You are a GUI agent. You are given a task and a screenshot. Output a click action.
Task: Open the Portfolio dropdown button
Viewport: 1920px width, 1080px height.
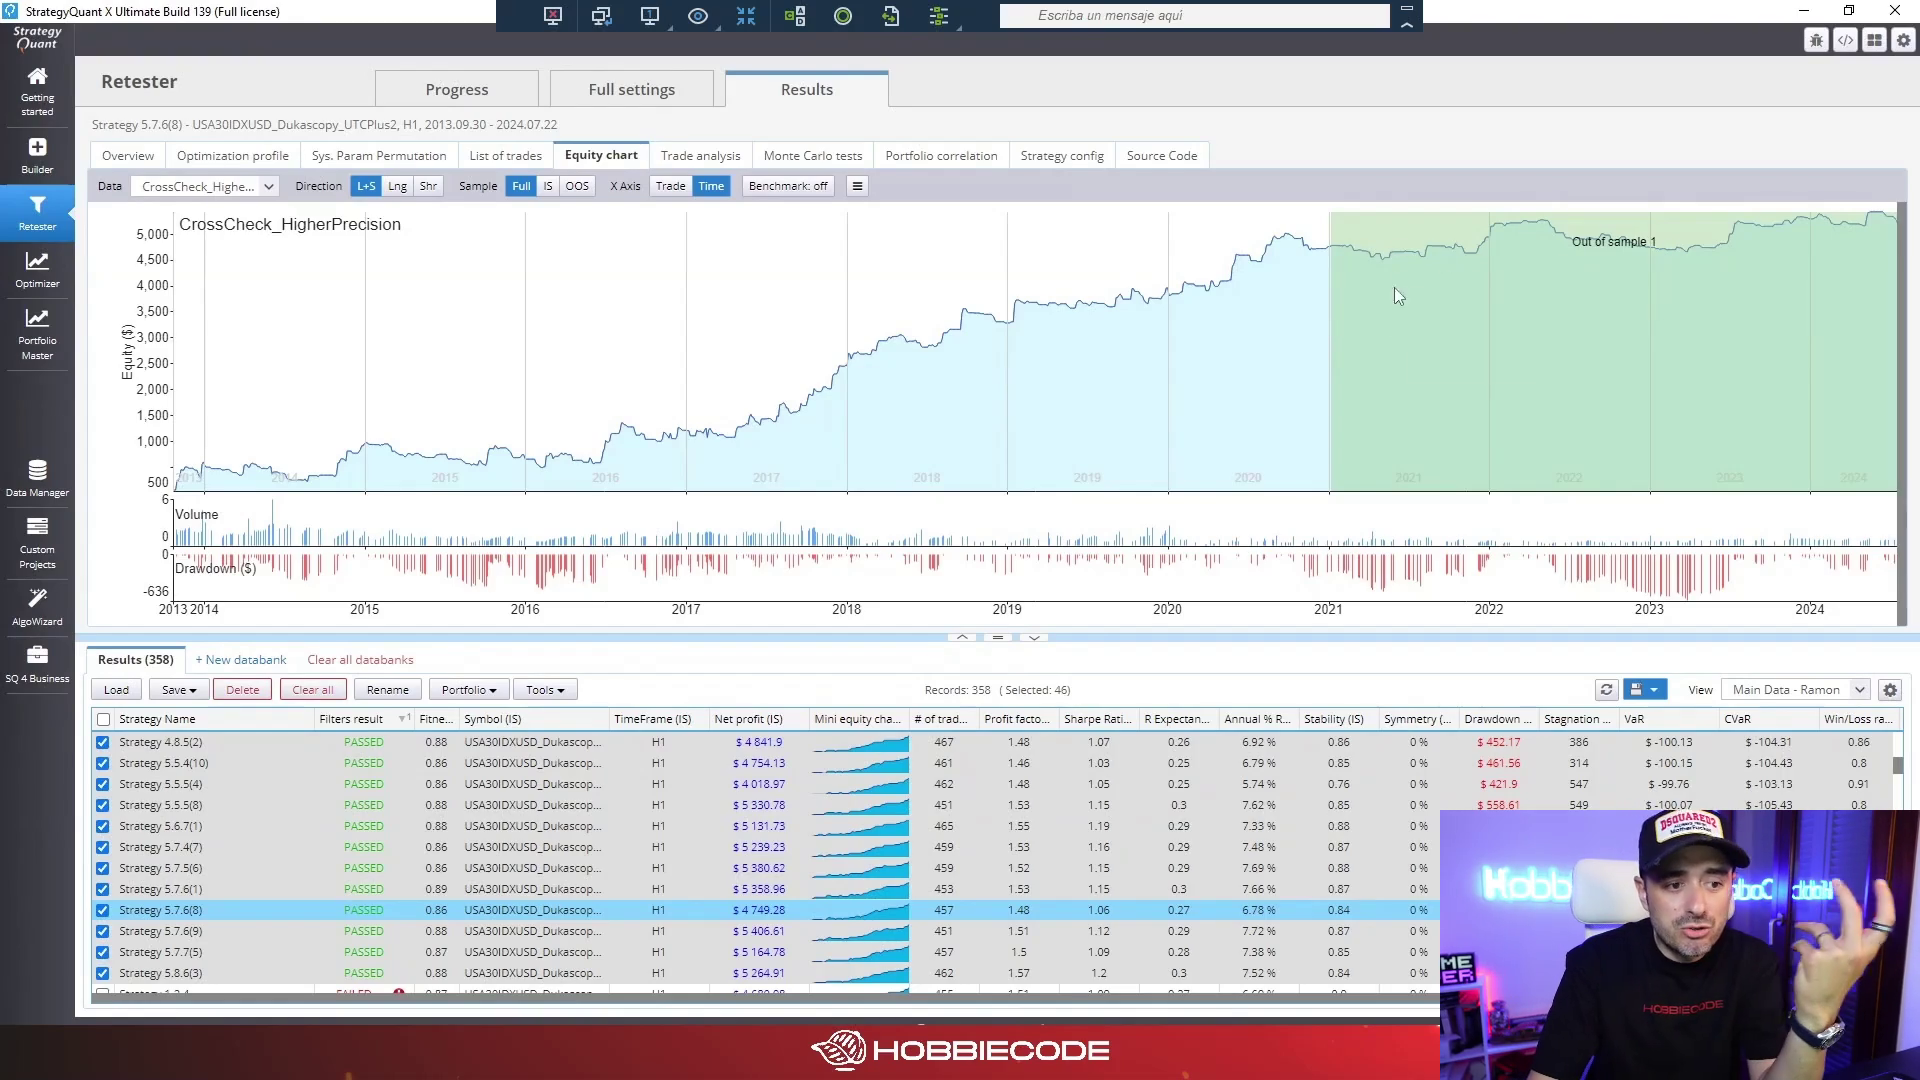coord(469,690)
